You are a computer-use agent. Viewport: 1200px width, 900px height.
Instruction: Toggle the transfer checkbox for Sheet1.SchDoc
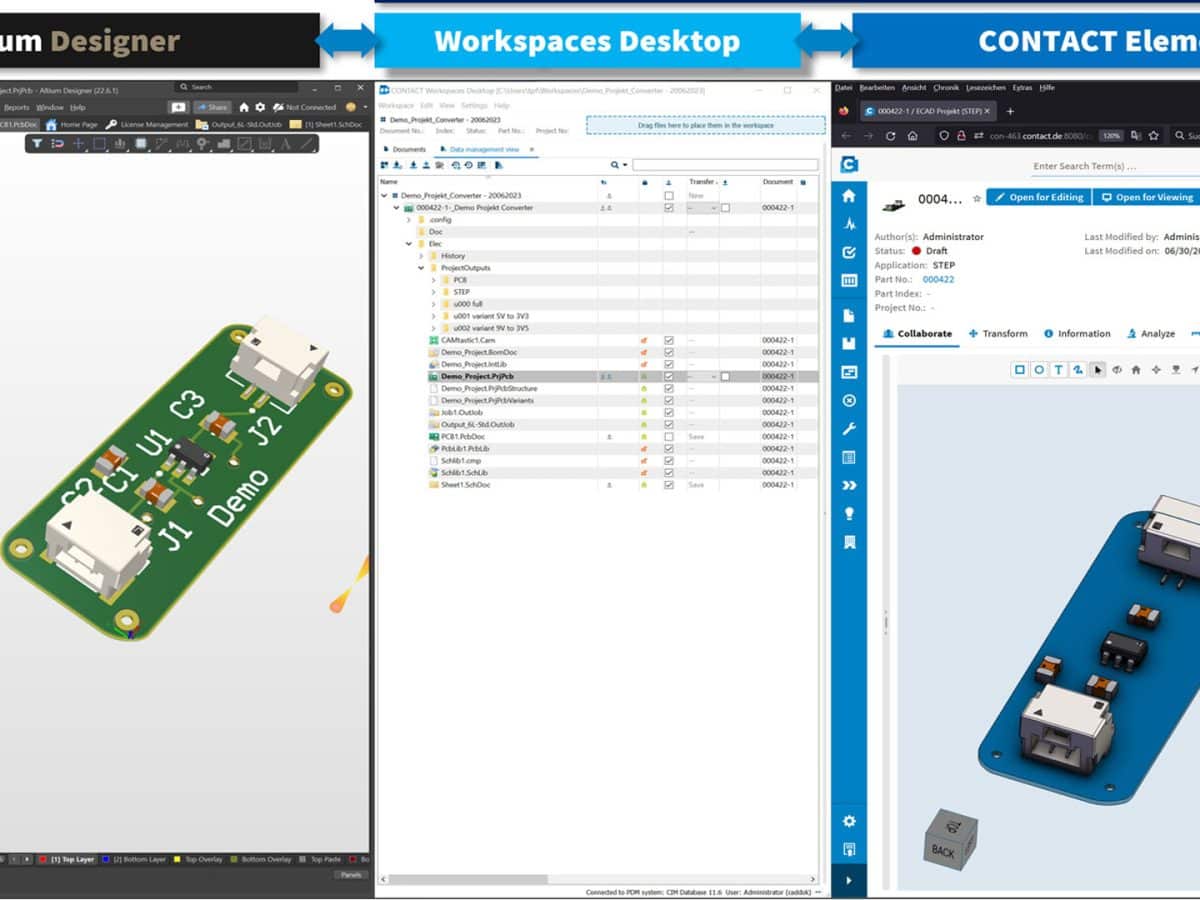[668, 485]
